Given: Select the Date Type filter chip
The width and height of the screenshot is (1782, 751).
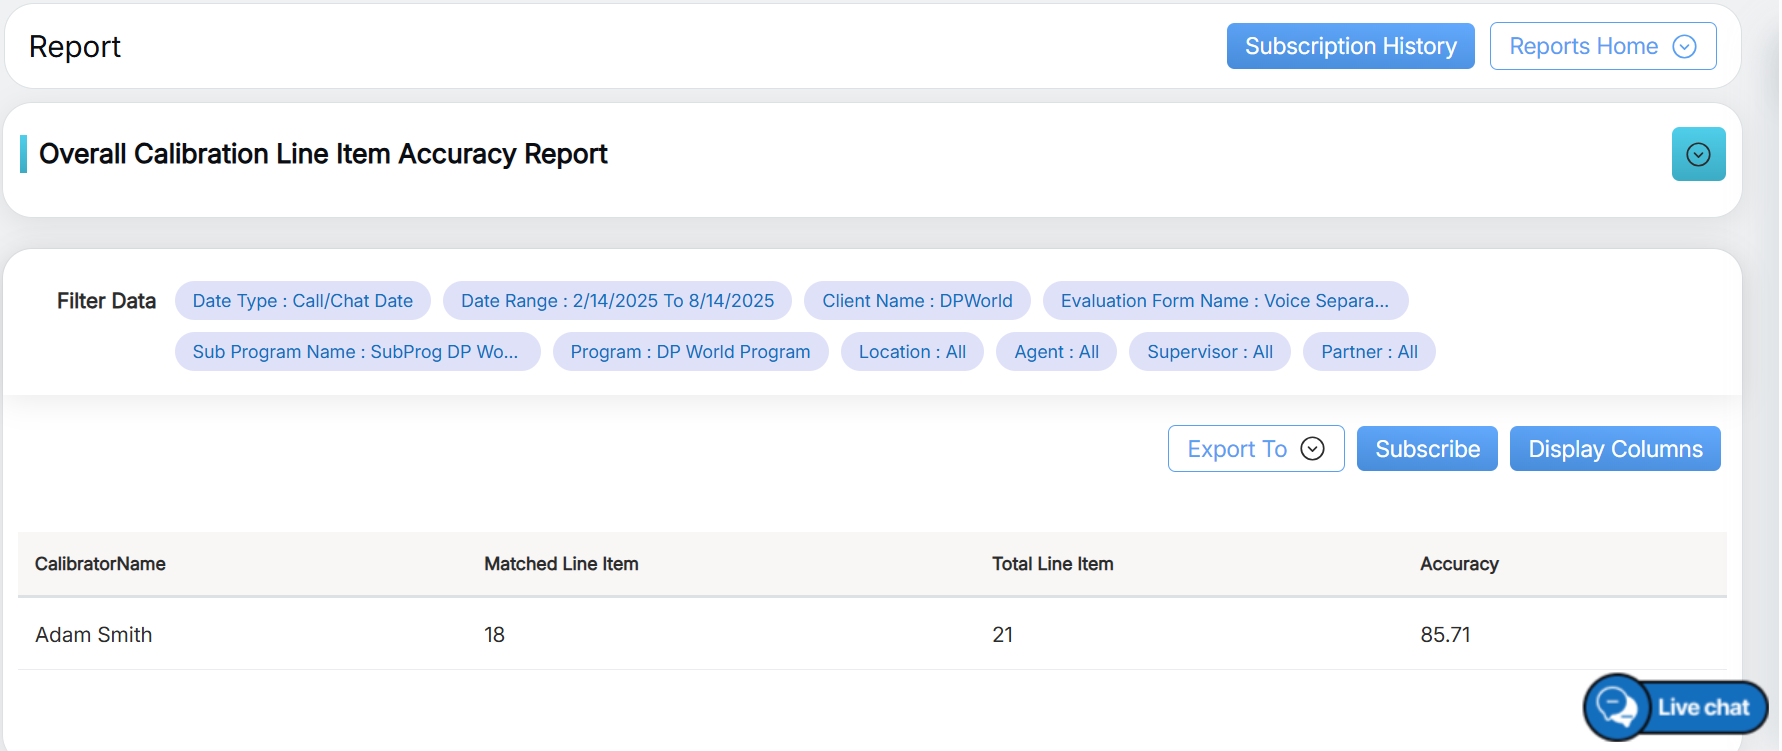Looking at the screenshot, I should point(302,301).
